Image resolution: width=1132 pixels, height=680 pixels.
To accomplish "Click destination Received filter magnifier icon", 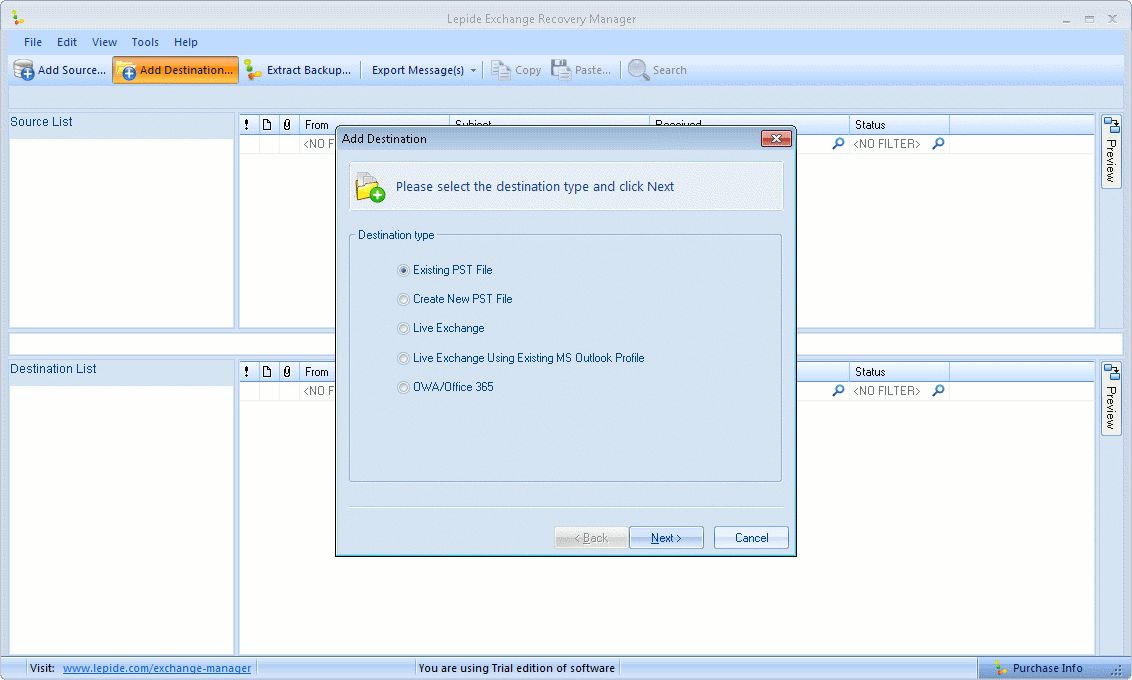I will (838, 391).
